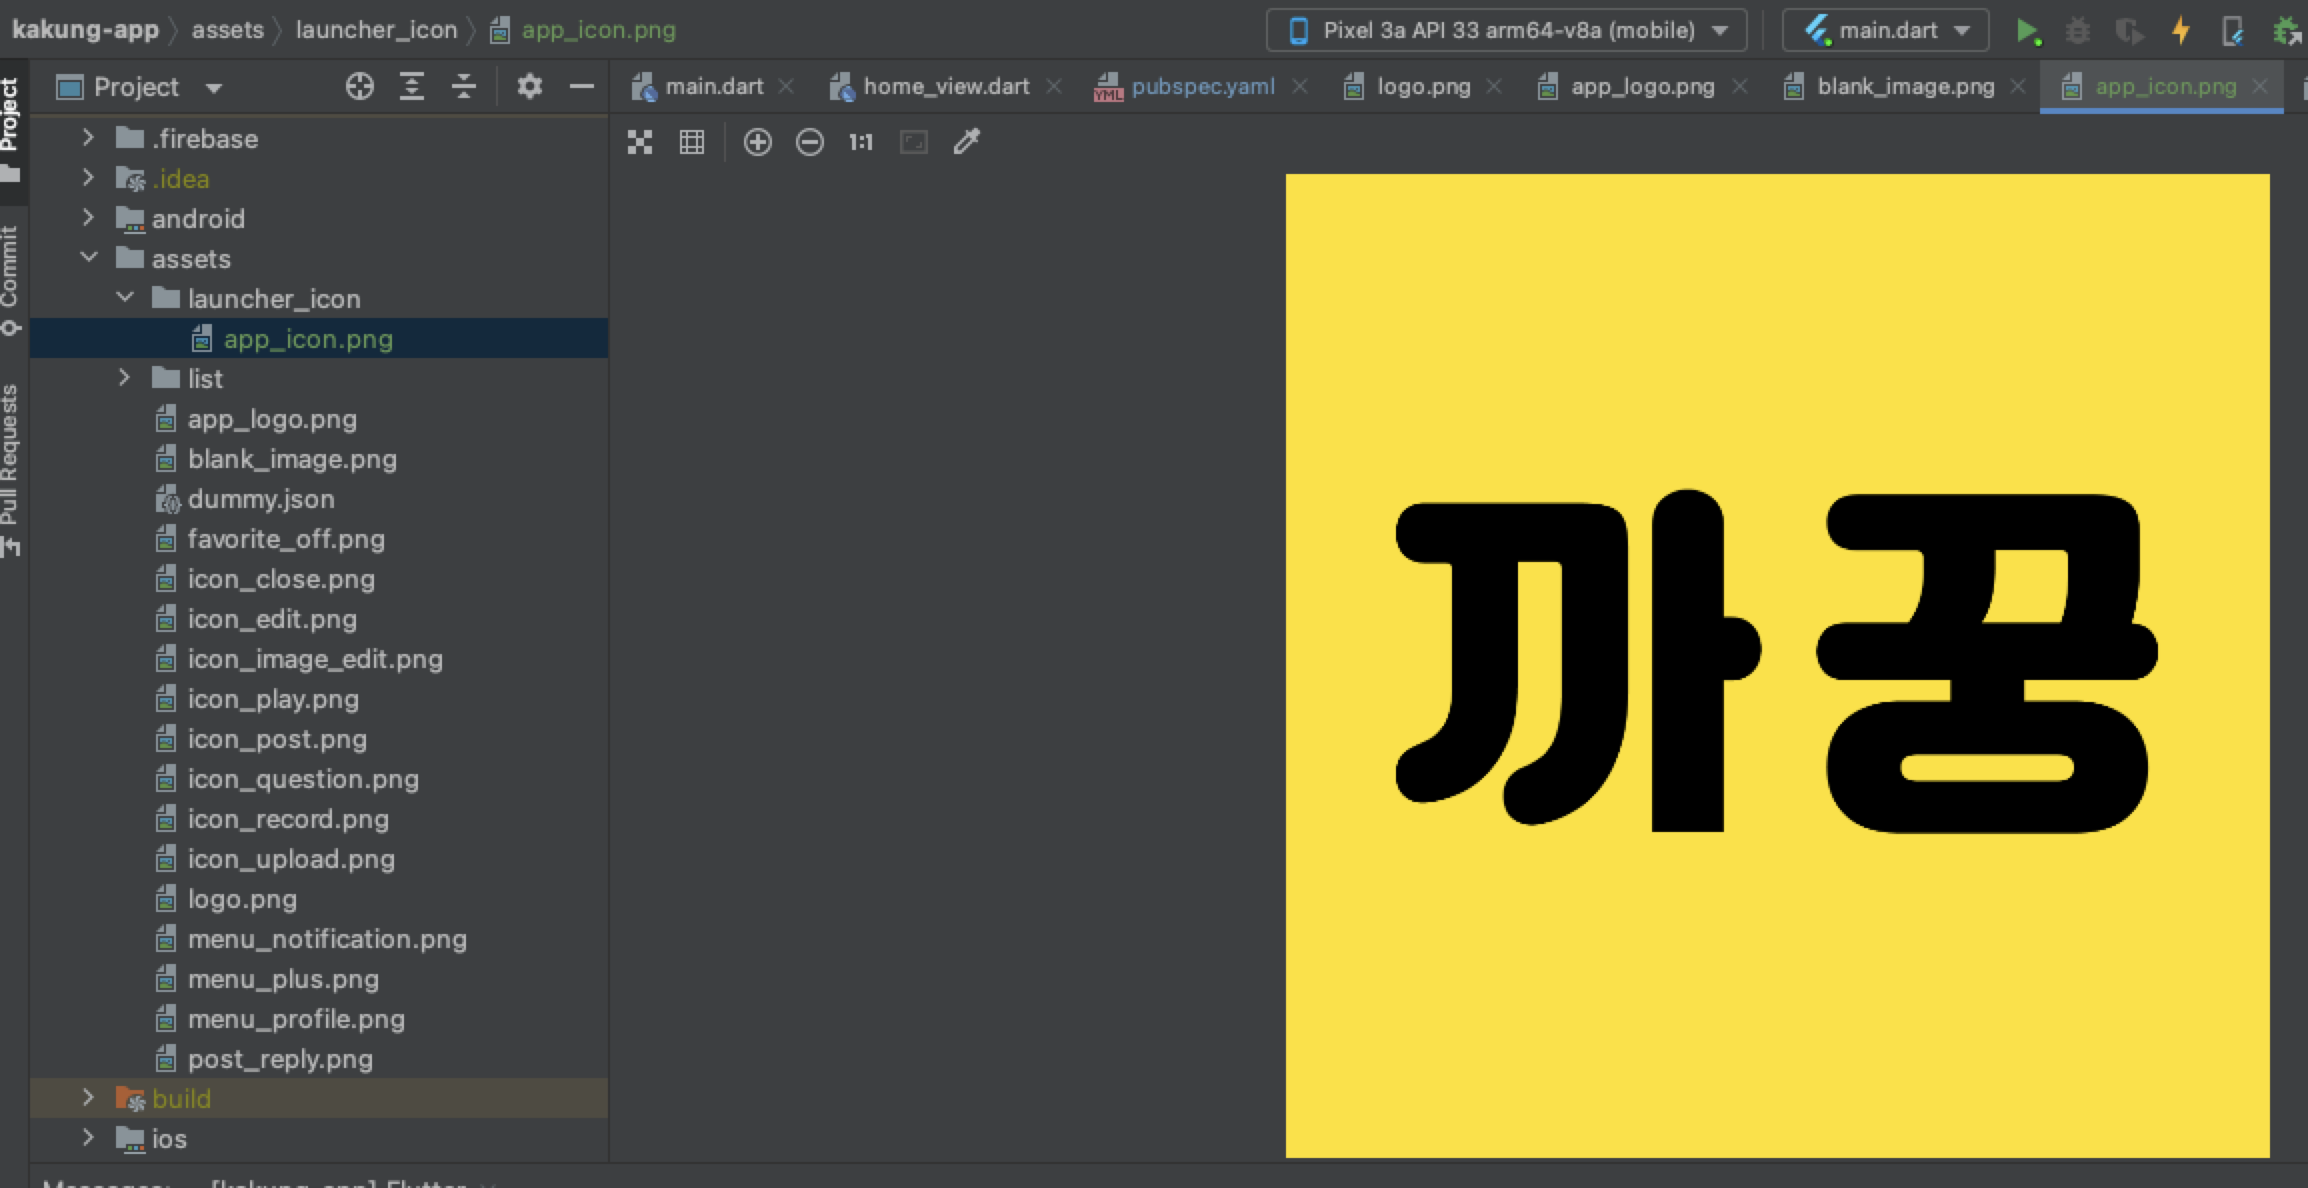Collapse the launcher_icon folder
The image size is (2308, 1188).
(x=125, y=298)
